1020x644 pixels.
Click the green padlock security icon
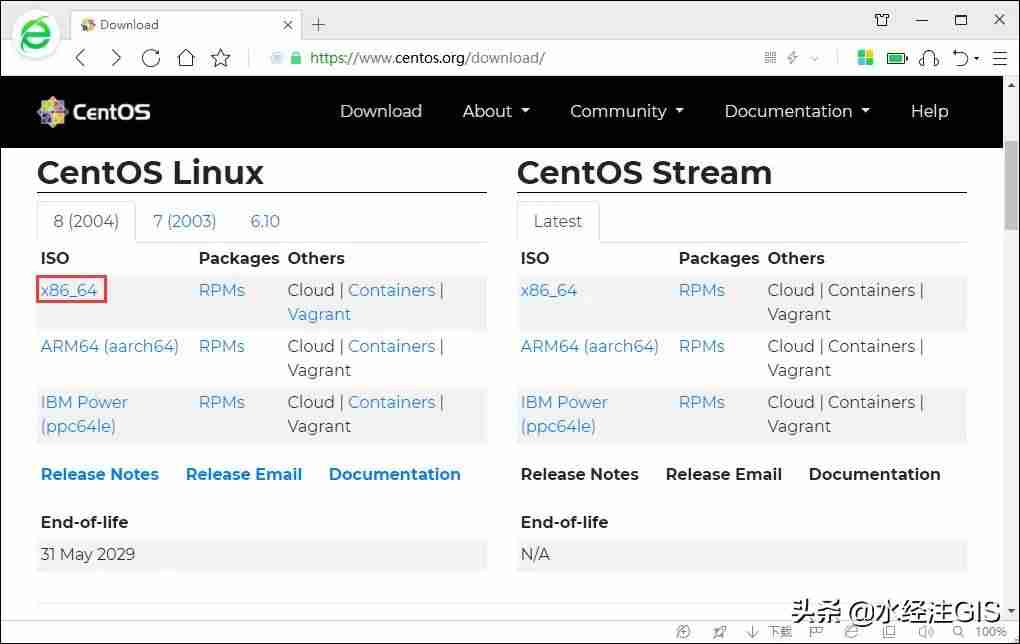296,58
